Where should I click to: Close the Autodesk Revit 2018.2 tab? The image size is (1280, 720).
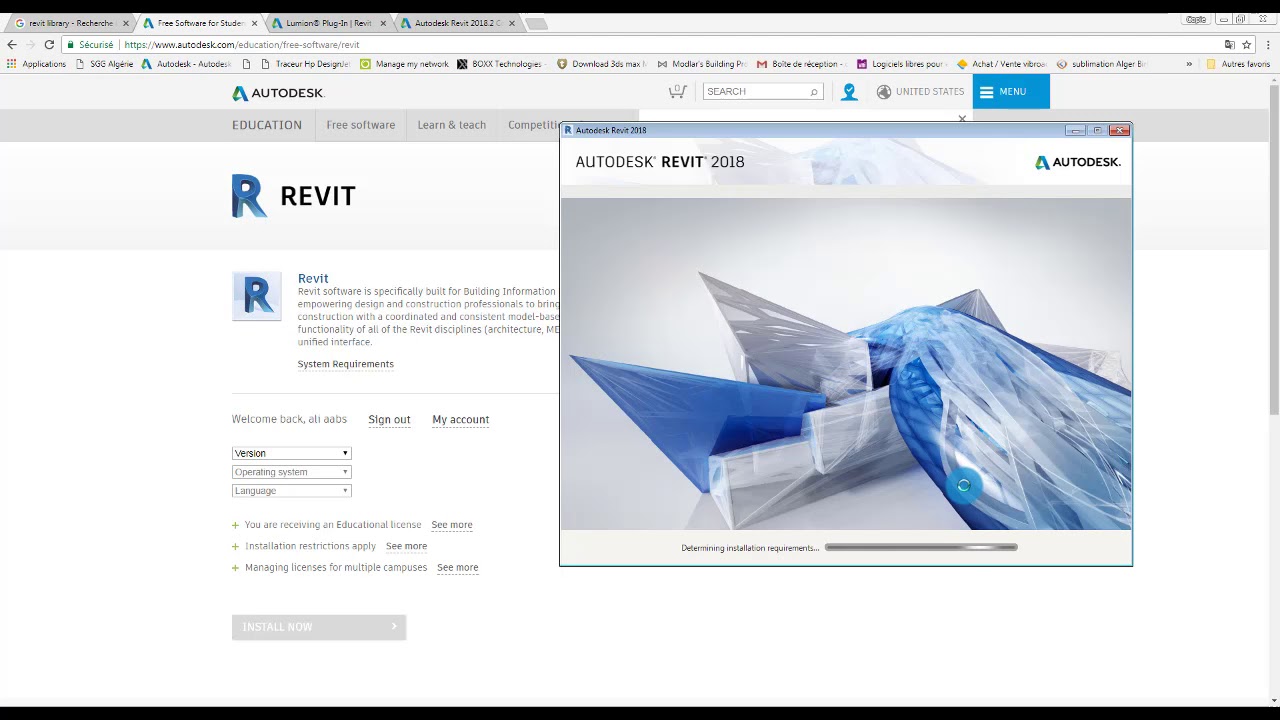[x=512, y=23]
